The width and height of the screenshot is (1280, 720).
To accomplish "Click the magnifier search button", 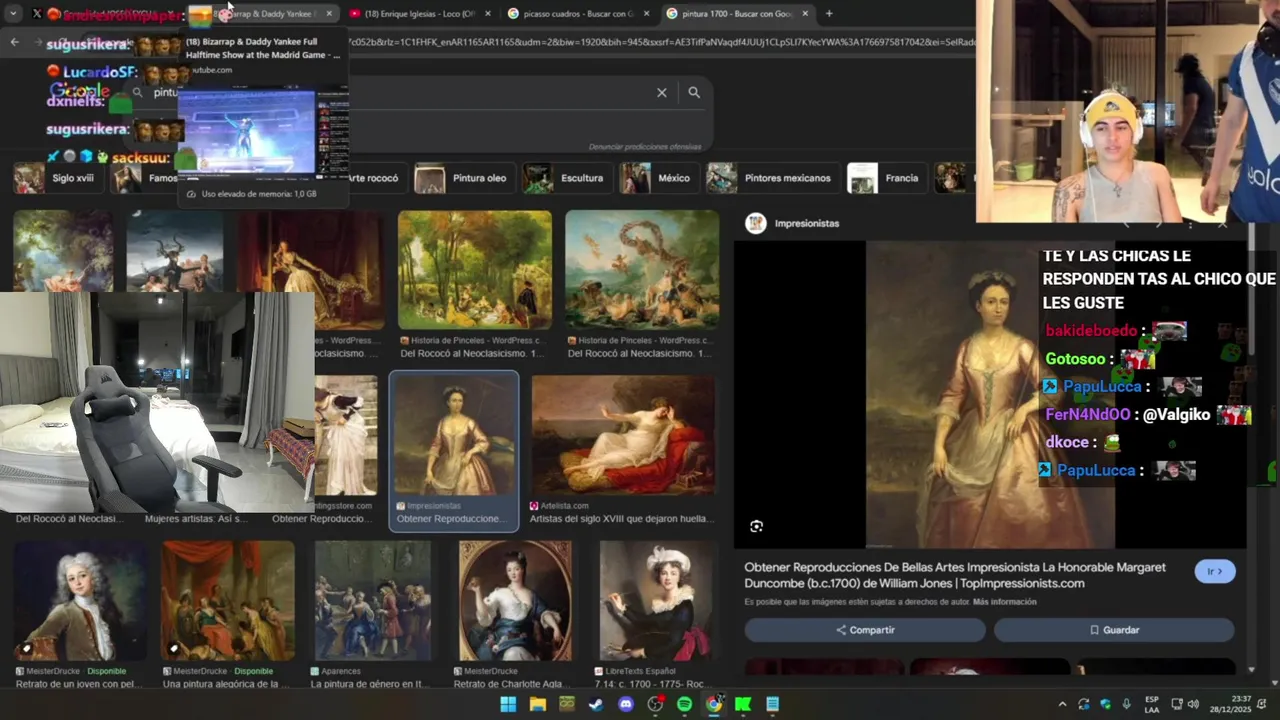I will [x=694, y=92].
